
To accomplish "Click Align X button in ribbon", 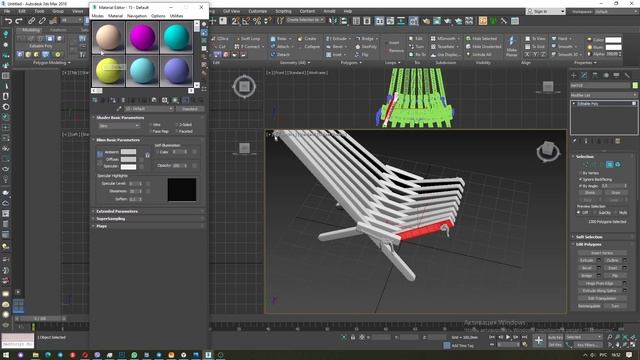I will 527,54.
